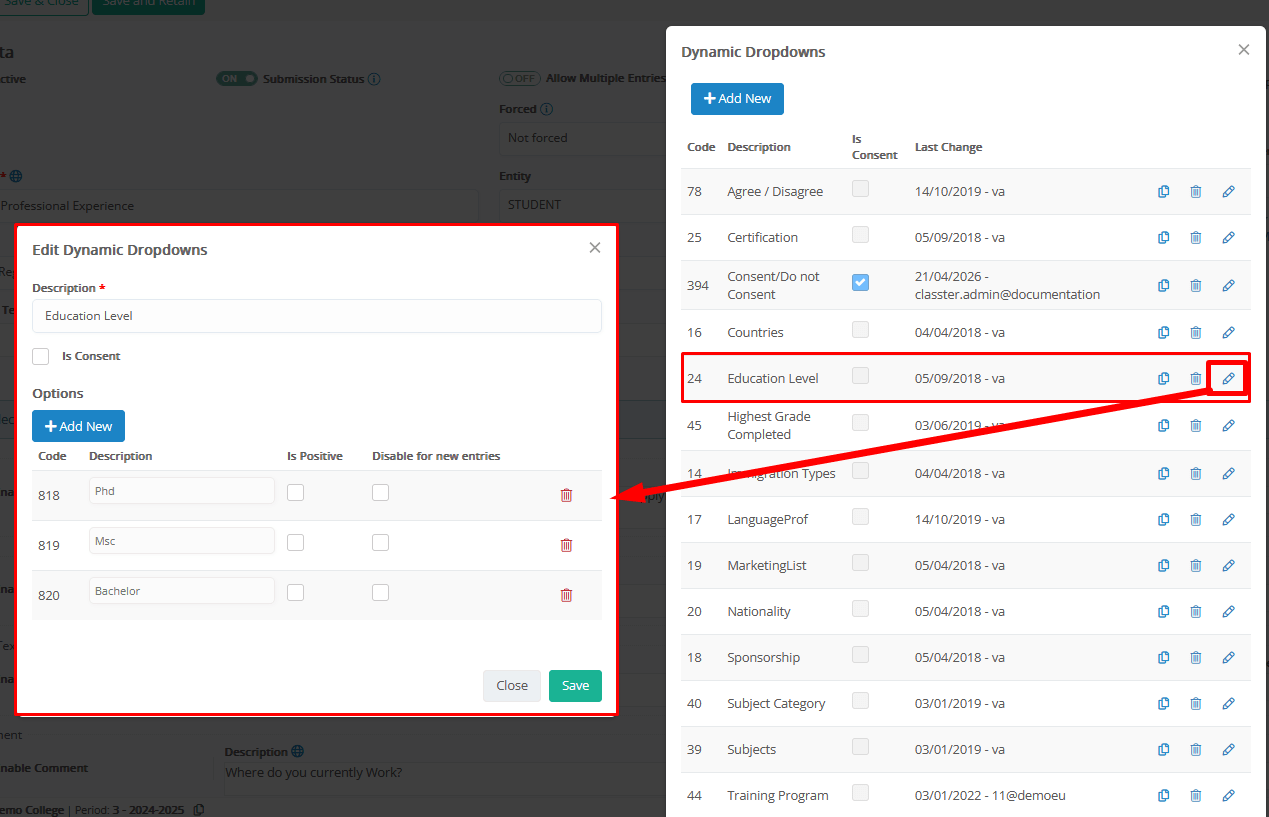
Task: Enable Disable for new entries on Msc
Action: (x=380, y=542)
